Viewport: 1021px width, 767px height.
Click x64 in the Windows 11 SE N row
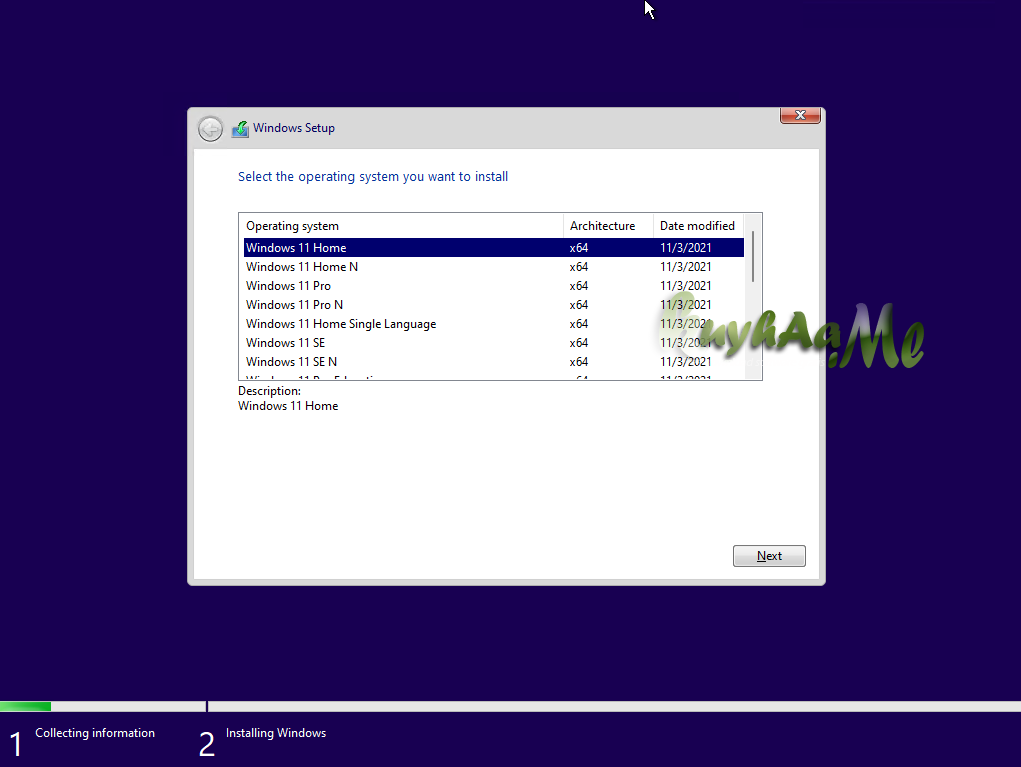(x=578, y=361)
